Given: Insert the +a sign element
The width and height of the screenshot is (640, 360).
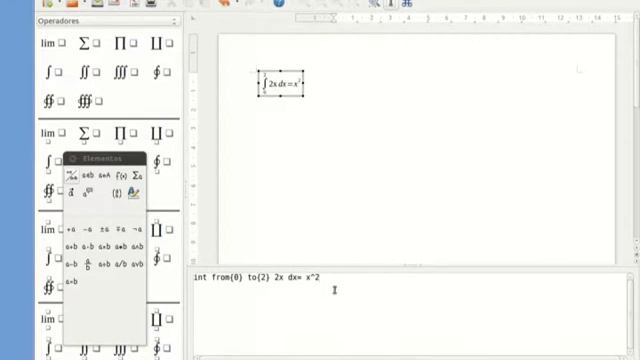Looking at the screenshot, I should point(71,229).
